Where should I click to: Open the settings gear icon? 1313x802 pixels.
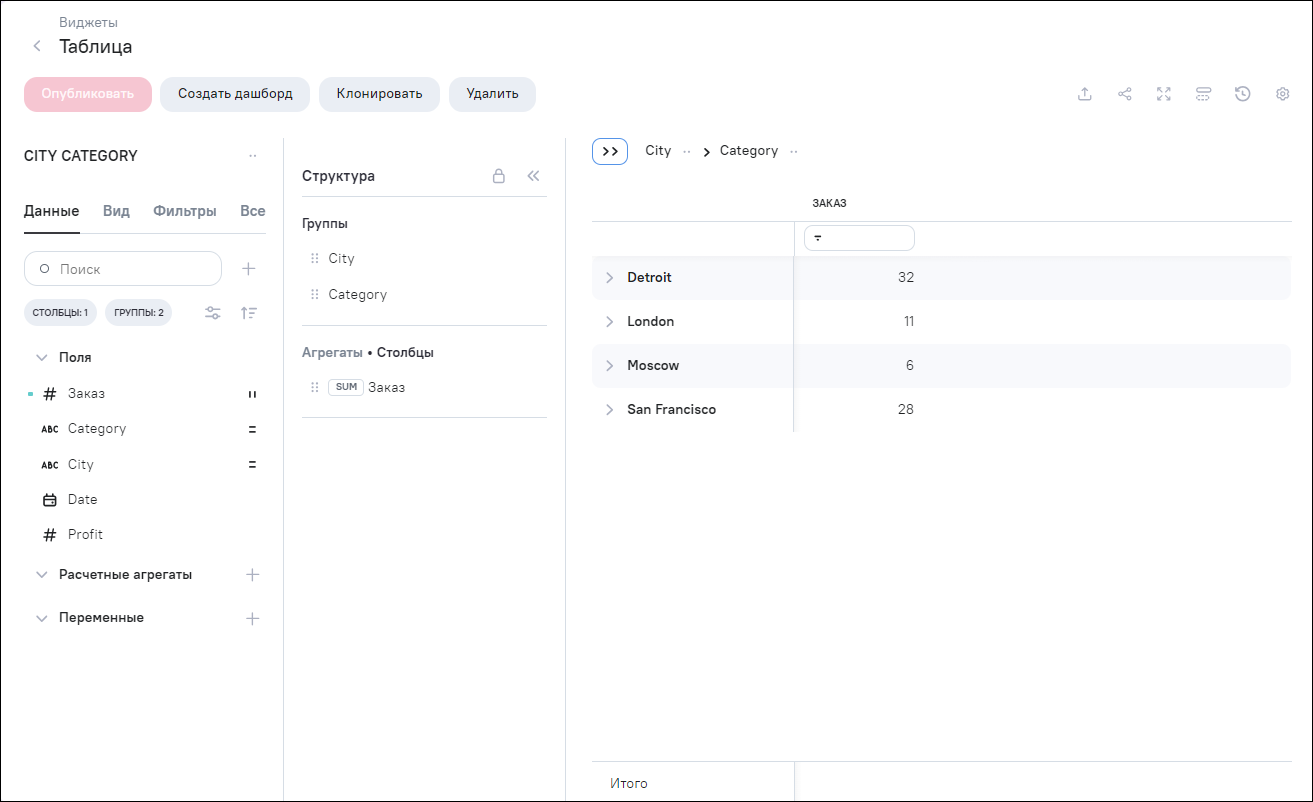tap(1283, 94)
